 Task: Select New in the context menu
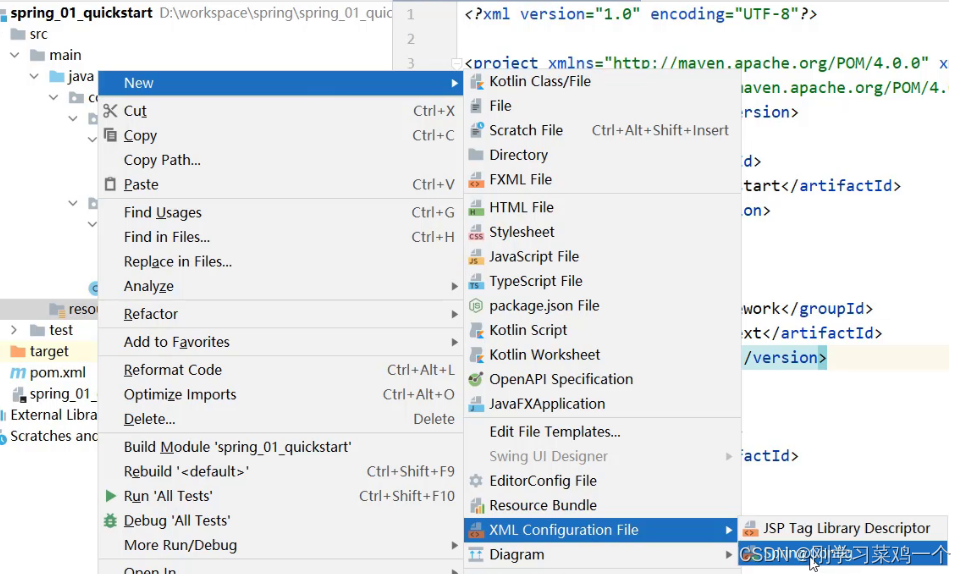point(281,83)
